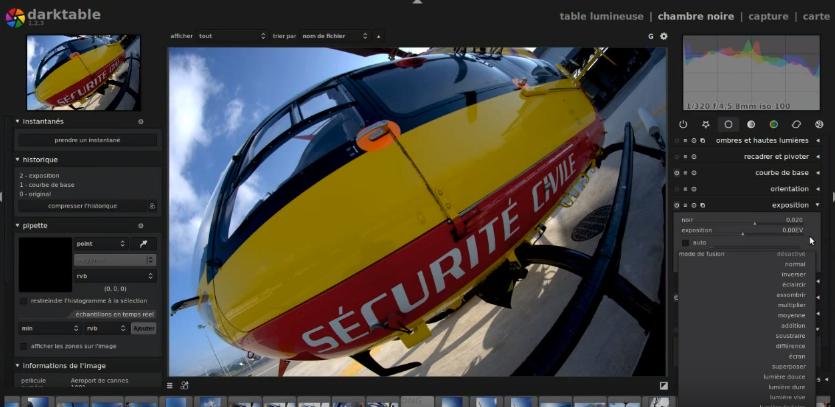The width and height of the screenshot is (835, 407).
Task: Select correction group icon
Action: tap(797, 124)
